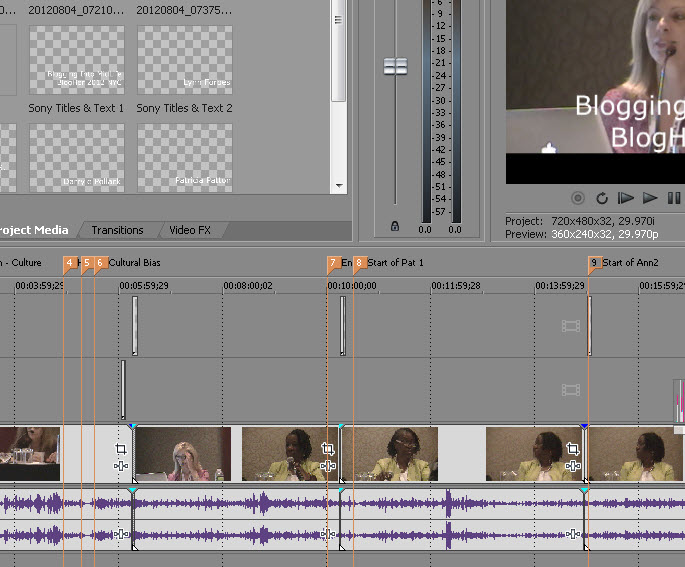
Task: Open Event FX on video clip ending near 00:05:59;29
Action: pyautogui.click(x=121, y=466)
